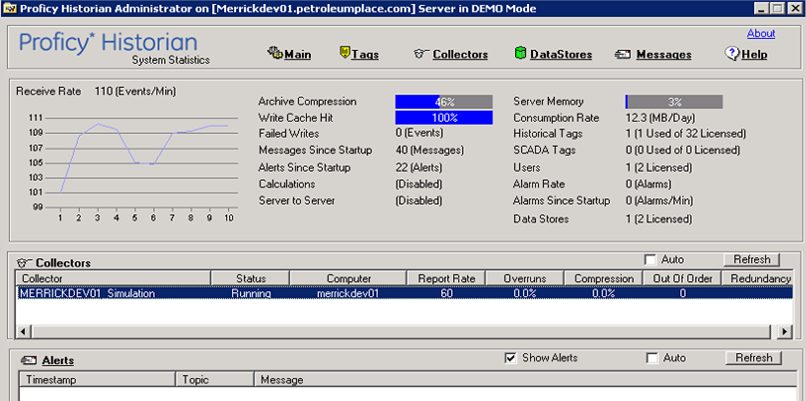Screen dimensions: 806x401
Task: Click the Collectors panel header icon
Action: click(x=25, y=262)
